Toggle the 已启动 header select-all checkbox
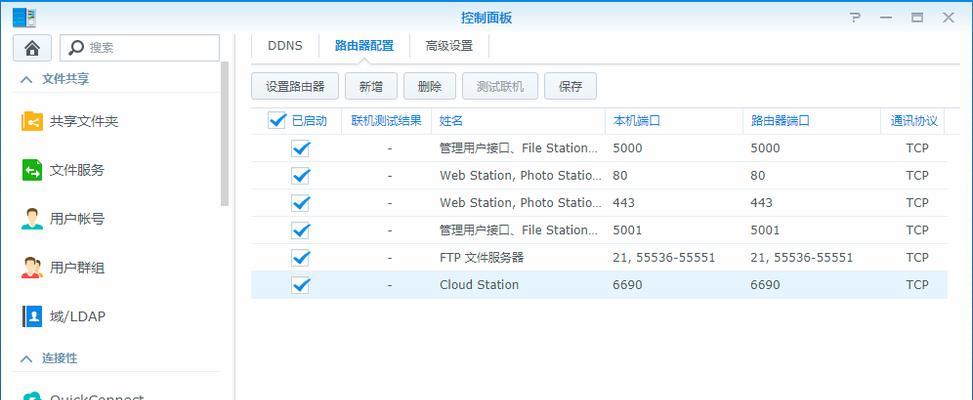 pos(277,120)
